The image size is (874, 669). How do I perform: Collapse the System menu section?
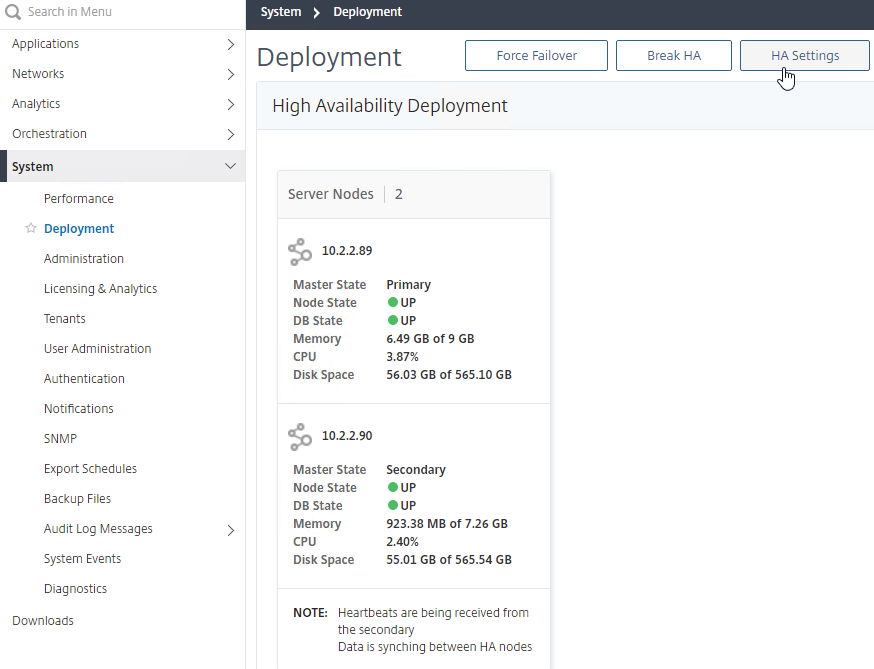pyautogui.click(x=230, y=166)
